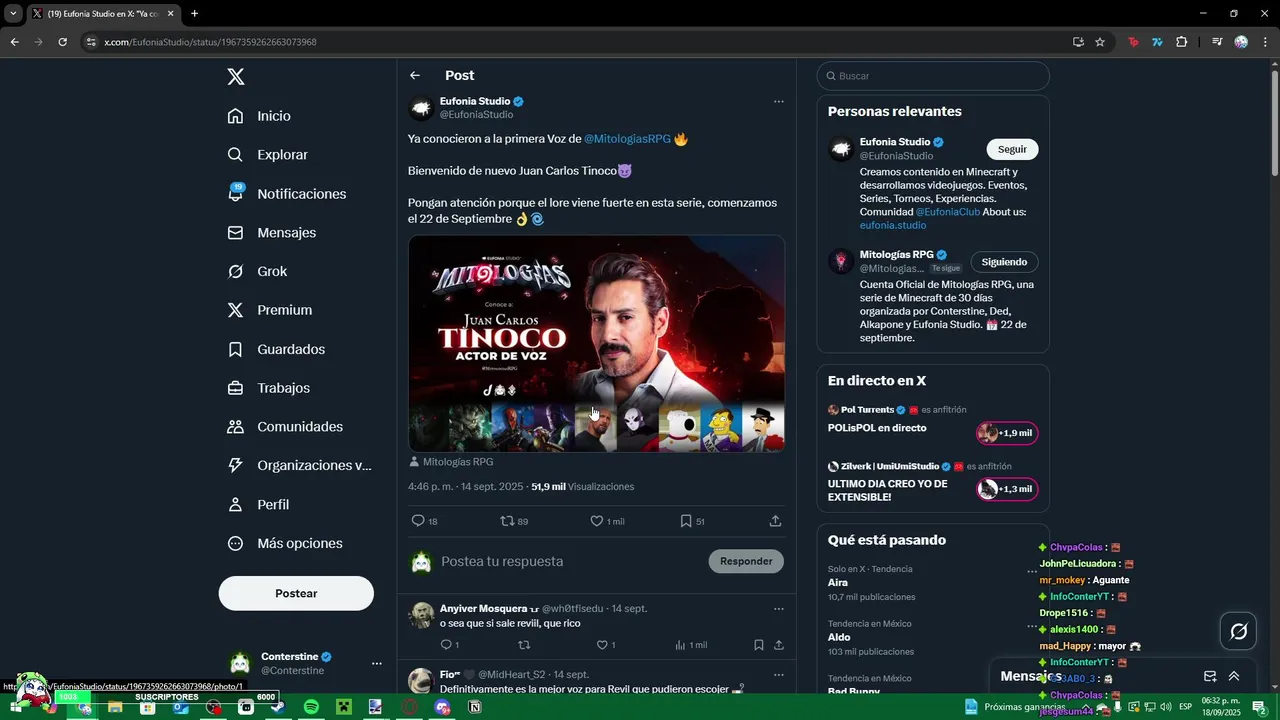Open the 51,9 mil Visualizaciones stats
The image size is (1280, 720).
click(x=583, y=487)
